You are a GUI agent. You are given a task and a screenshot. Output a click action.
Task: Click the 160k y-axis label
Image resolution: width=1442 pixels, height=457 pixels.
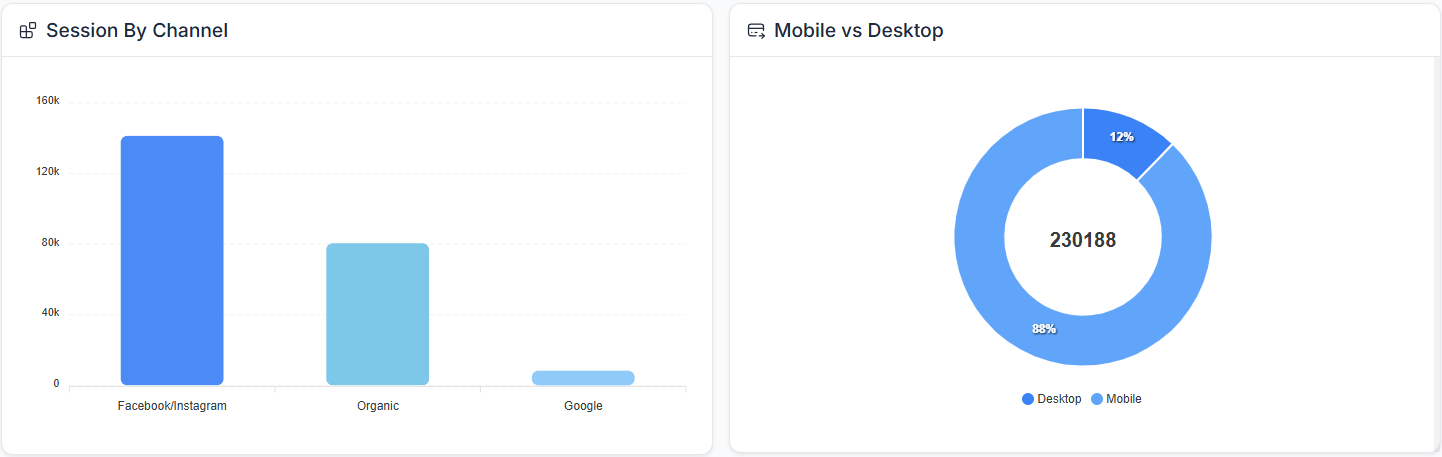(x=48, y=101)
